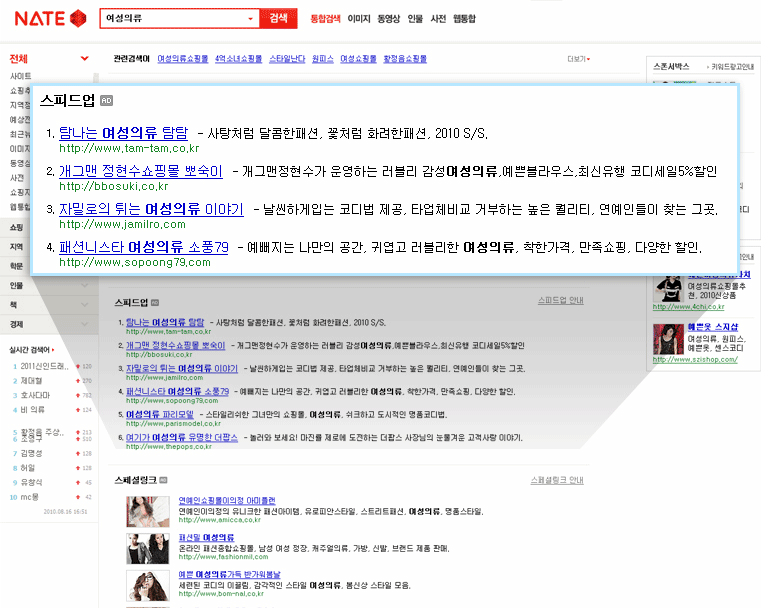
Task: Click trending keyword 비 의류
Action: click(x=32, y=410)
